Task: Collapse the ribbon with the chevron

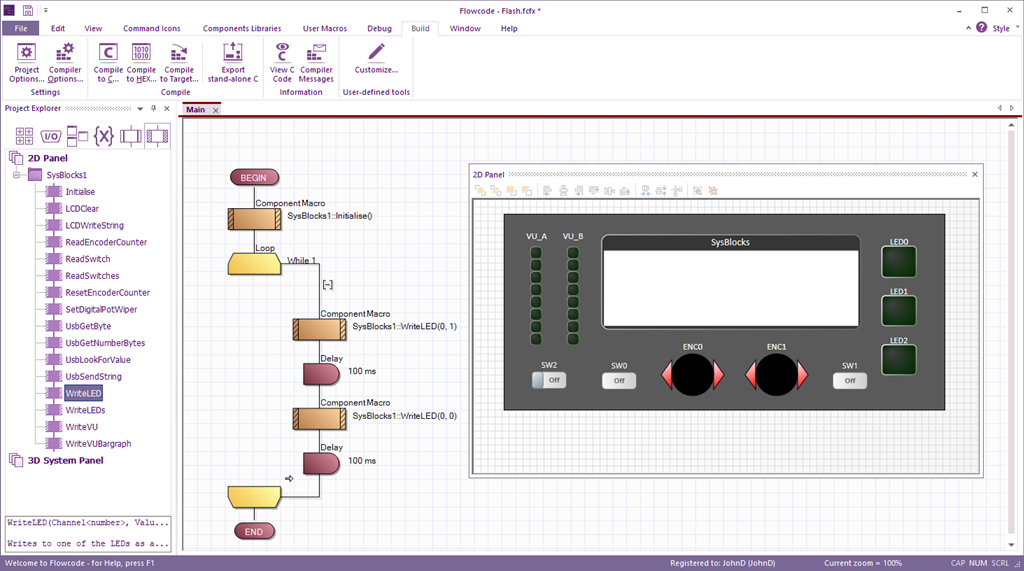Action: [968, 28]
